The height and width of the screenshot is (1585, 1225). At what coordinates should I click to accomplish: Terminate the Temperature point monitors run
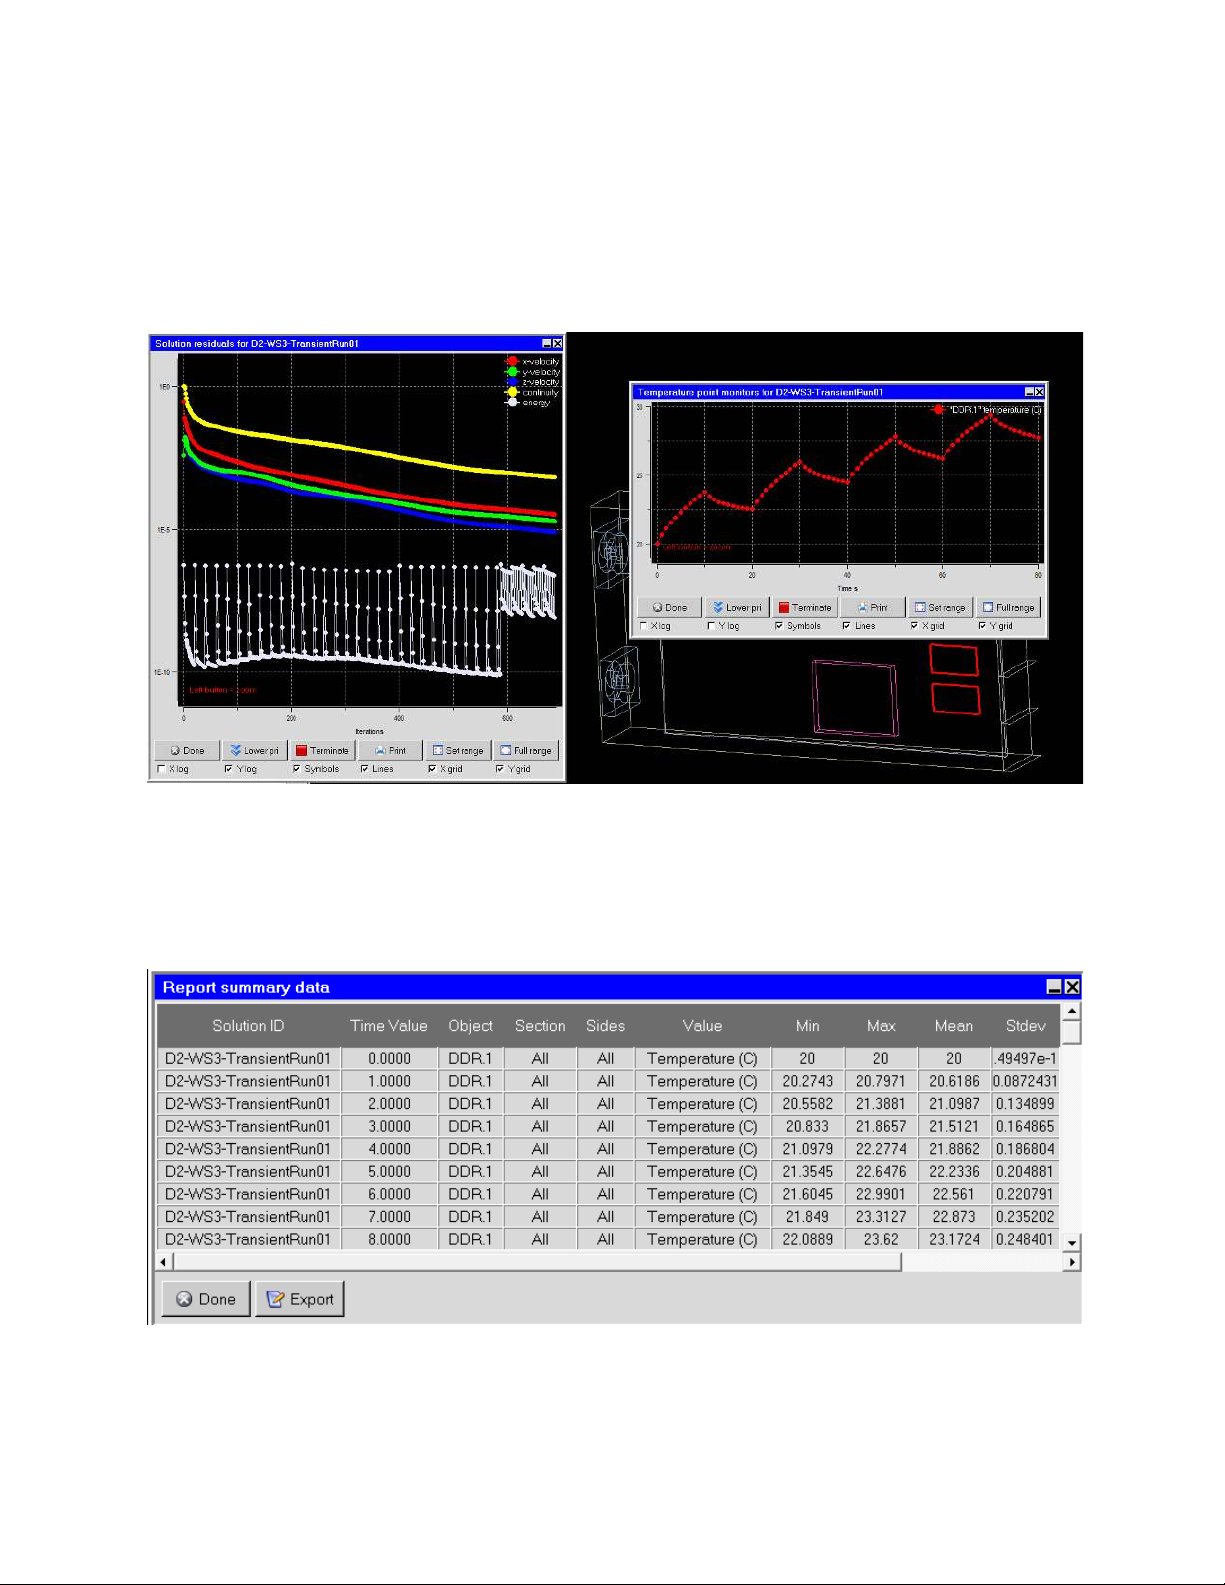click(x=804, y=607)
